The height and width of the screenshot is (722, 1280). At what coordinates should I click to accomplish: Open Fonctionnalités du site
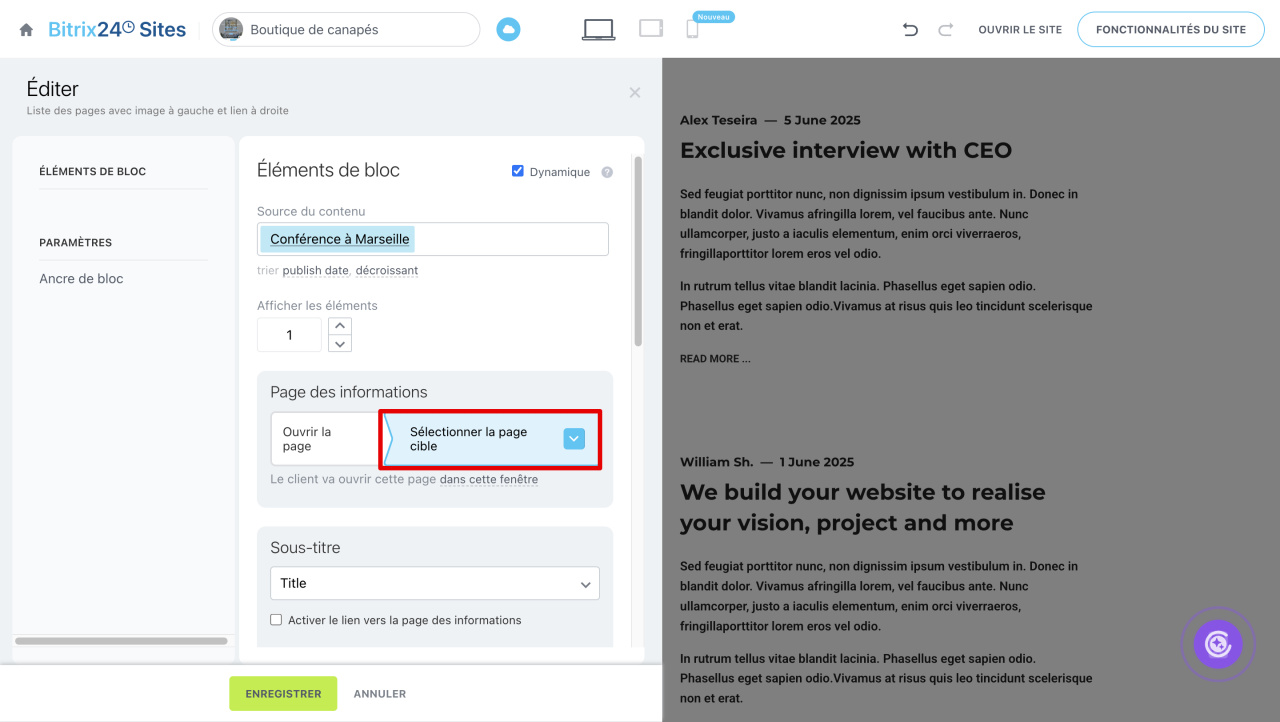tap(1171, 30)
